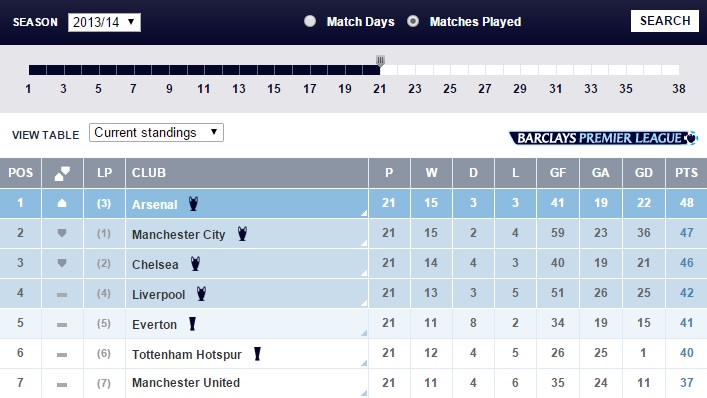Screen dimensions: 707x398
Task: Click the Europa League icon beside Everton
Action: click(193, 324)
